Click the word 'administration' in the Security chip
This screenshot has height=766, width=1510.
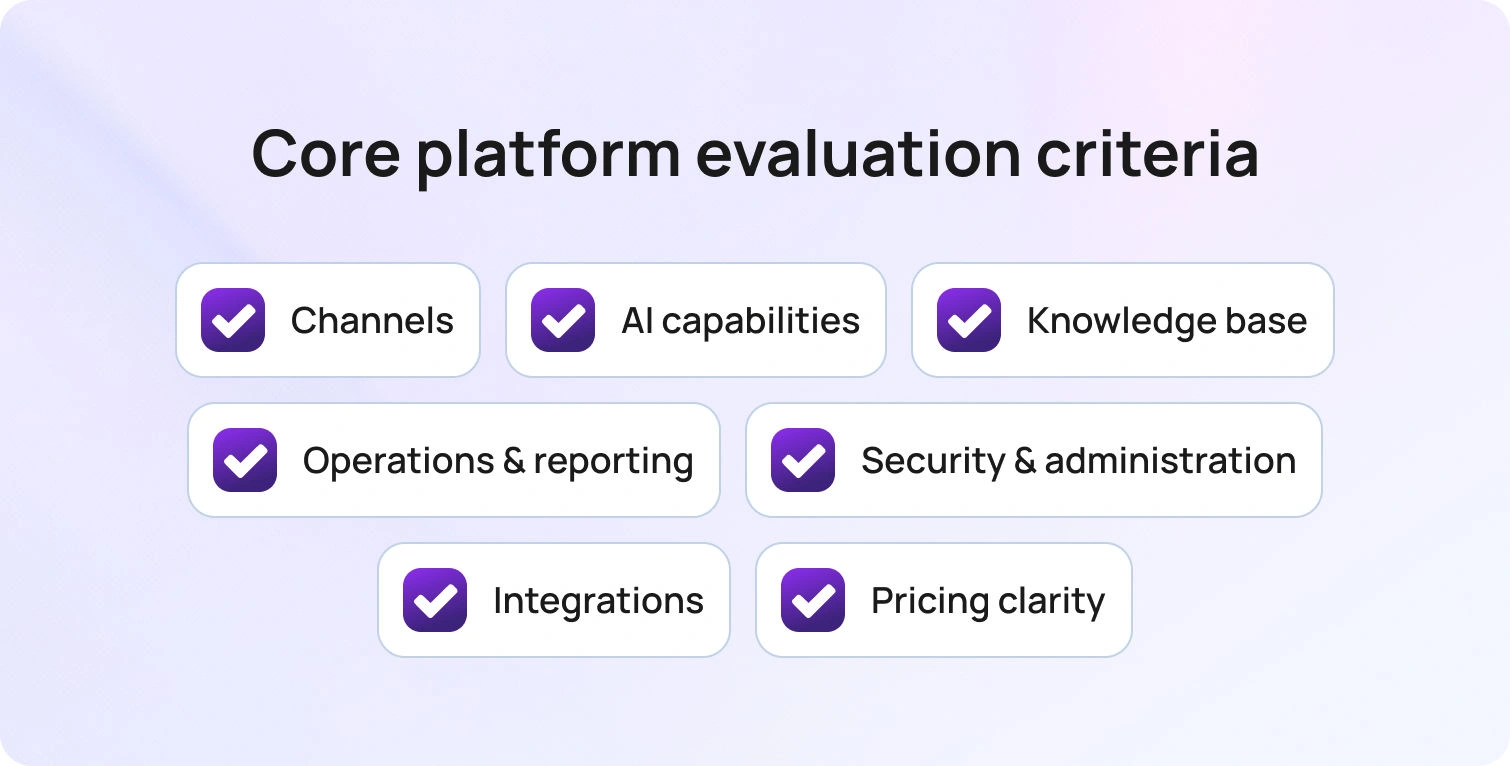(x=1170, y=461)
